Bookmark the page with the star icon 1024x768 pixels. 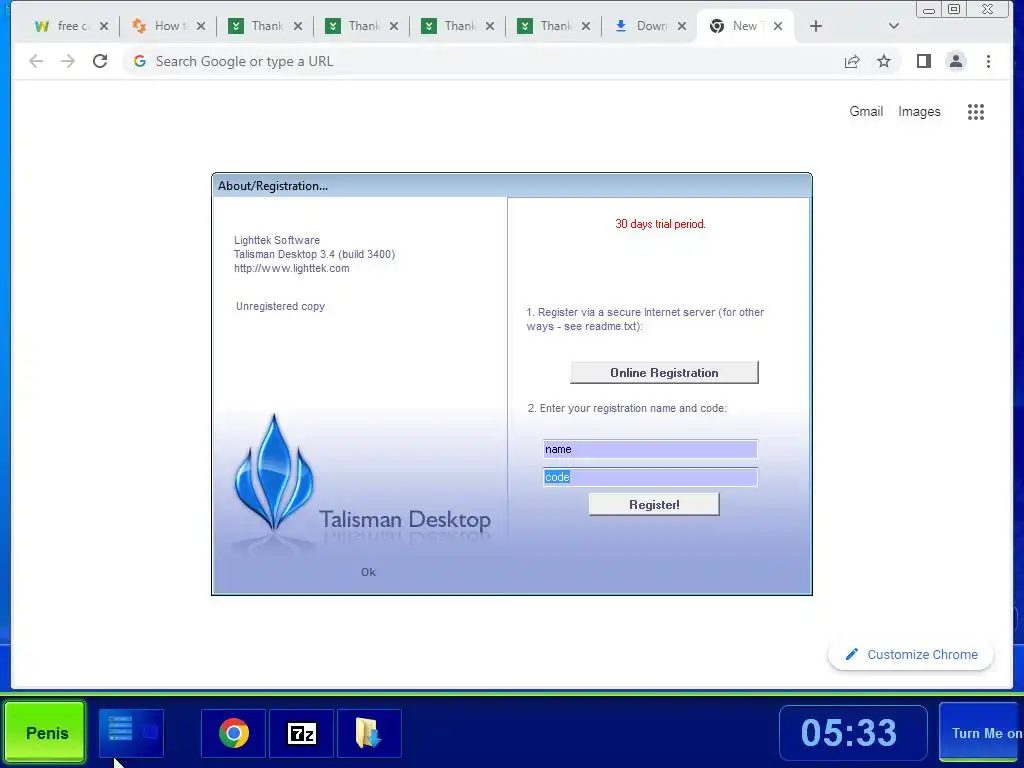884,61
